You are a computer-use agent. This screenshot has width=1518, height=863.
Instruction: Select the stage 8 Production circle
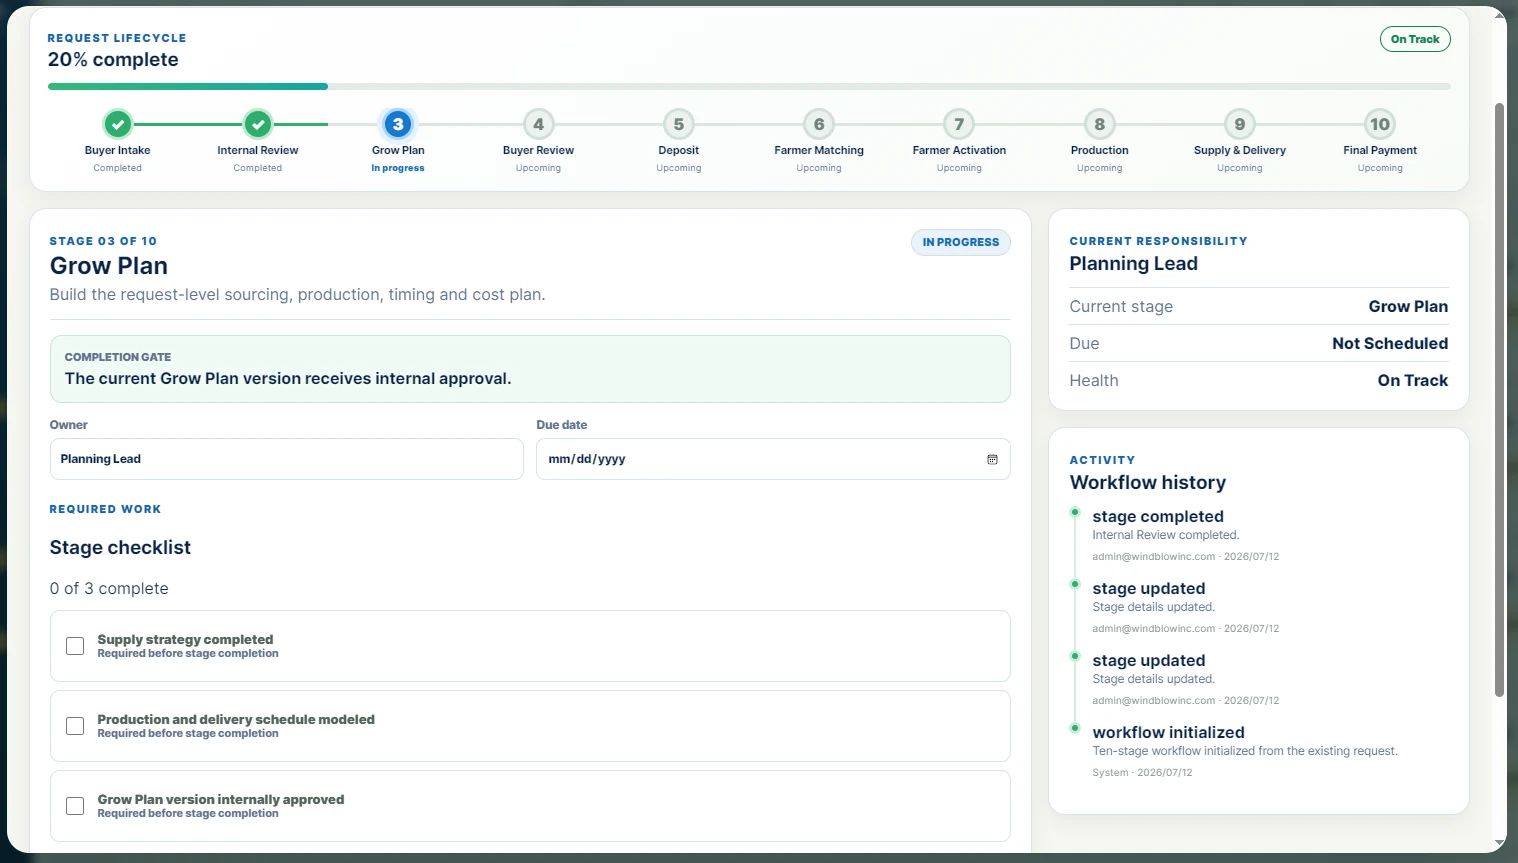coord(1100,124)
